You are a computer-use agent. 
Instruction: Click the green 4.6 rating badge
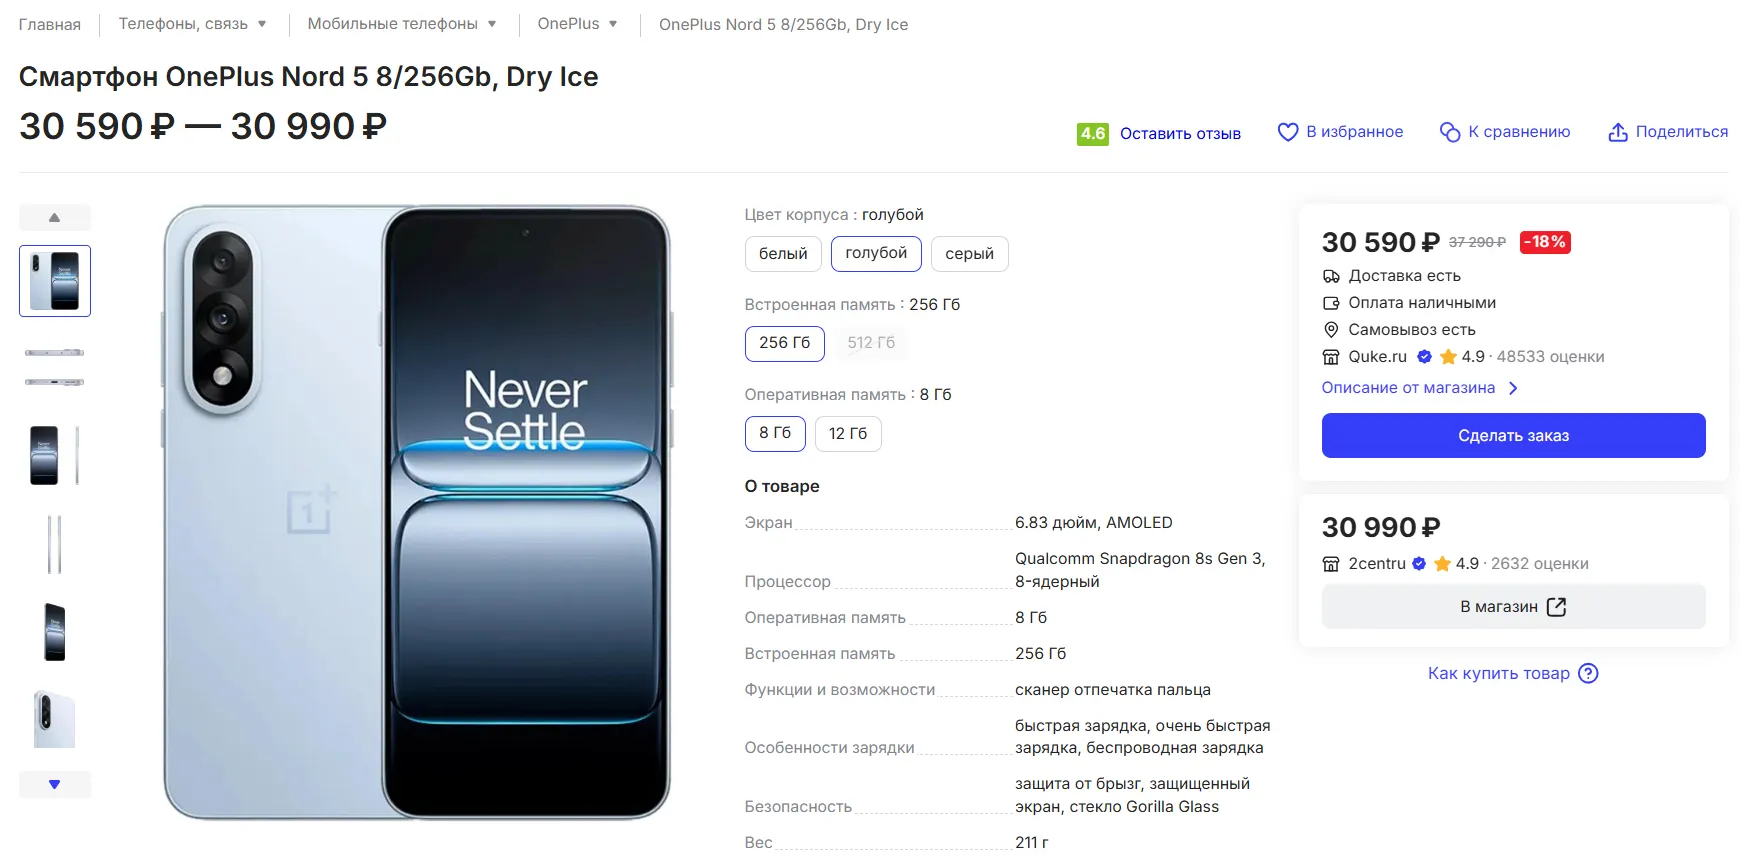click(x=1092, y=133)
